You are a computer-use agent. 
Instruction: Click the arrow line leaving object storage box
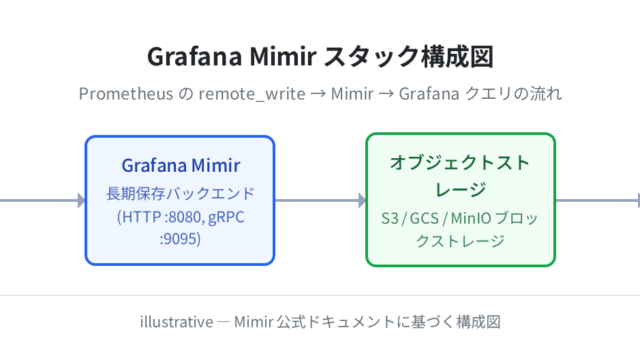(598, 200)
